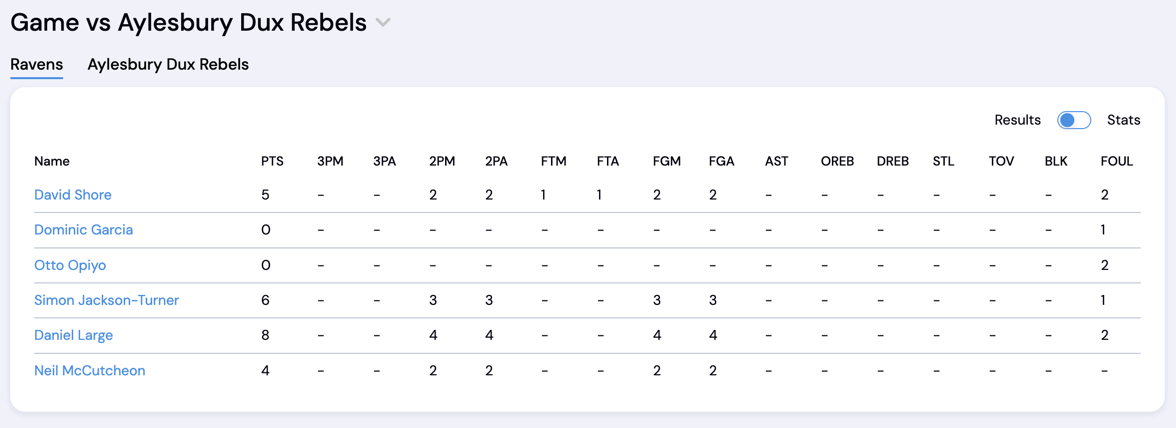Click the FGA column header
Viewport: 1176px width, 428px height.
pos(721,161)
